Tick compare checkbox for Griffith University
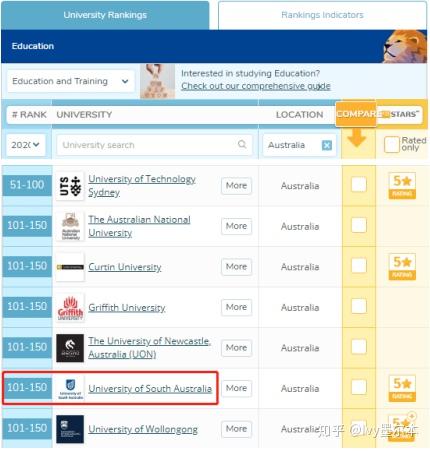This screenshot has height=451, width=430. pos(359,306)
